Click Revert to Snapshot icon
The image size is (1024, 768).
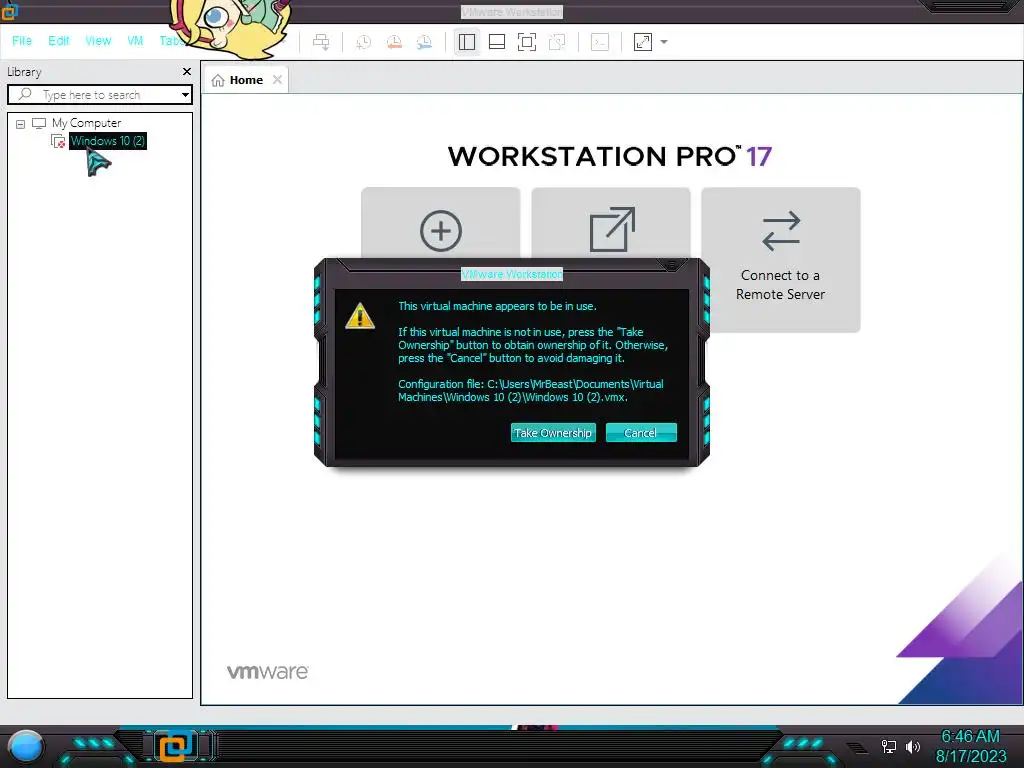(394, 42)
